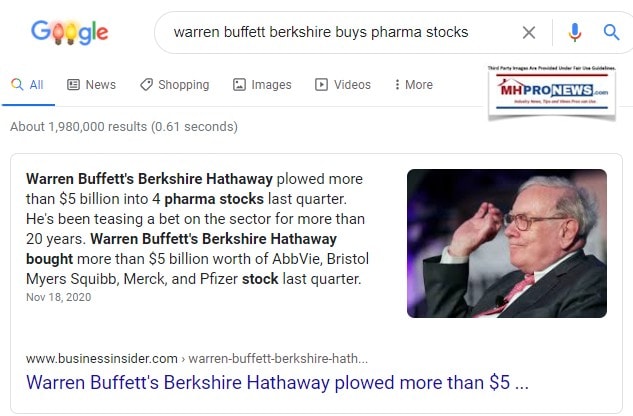Start voice search with microphone icon
The width and height of the screenshot is (633, 416).
[x=575, y=33]
